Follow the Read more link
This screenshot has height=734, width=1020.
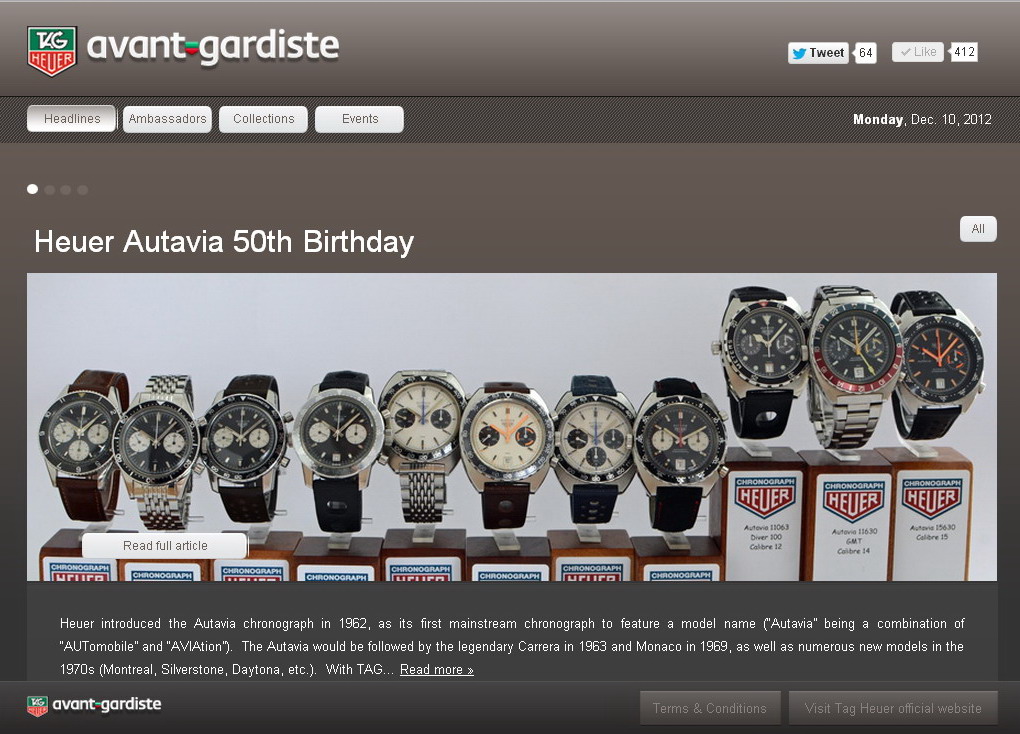point(436,670)
